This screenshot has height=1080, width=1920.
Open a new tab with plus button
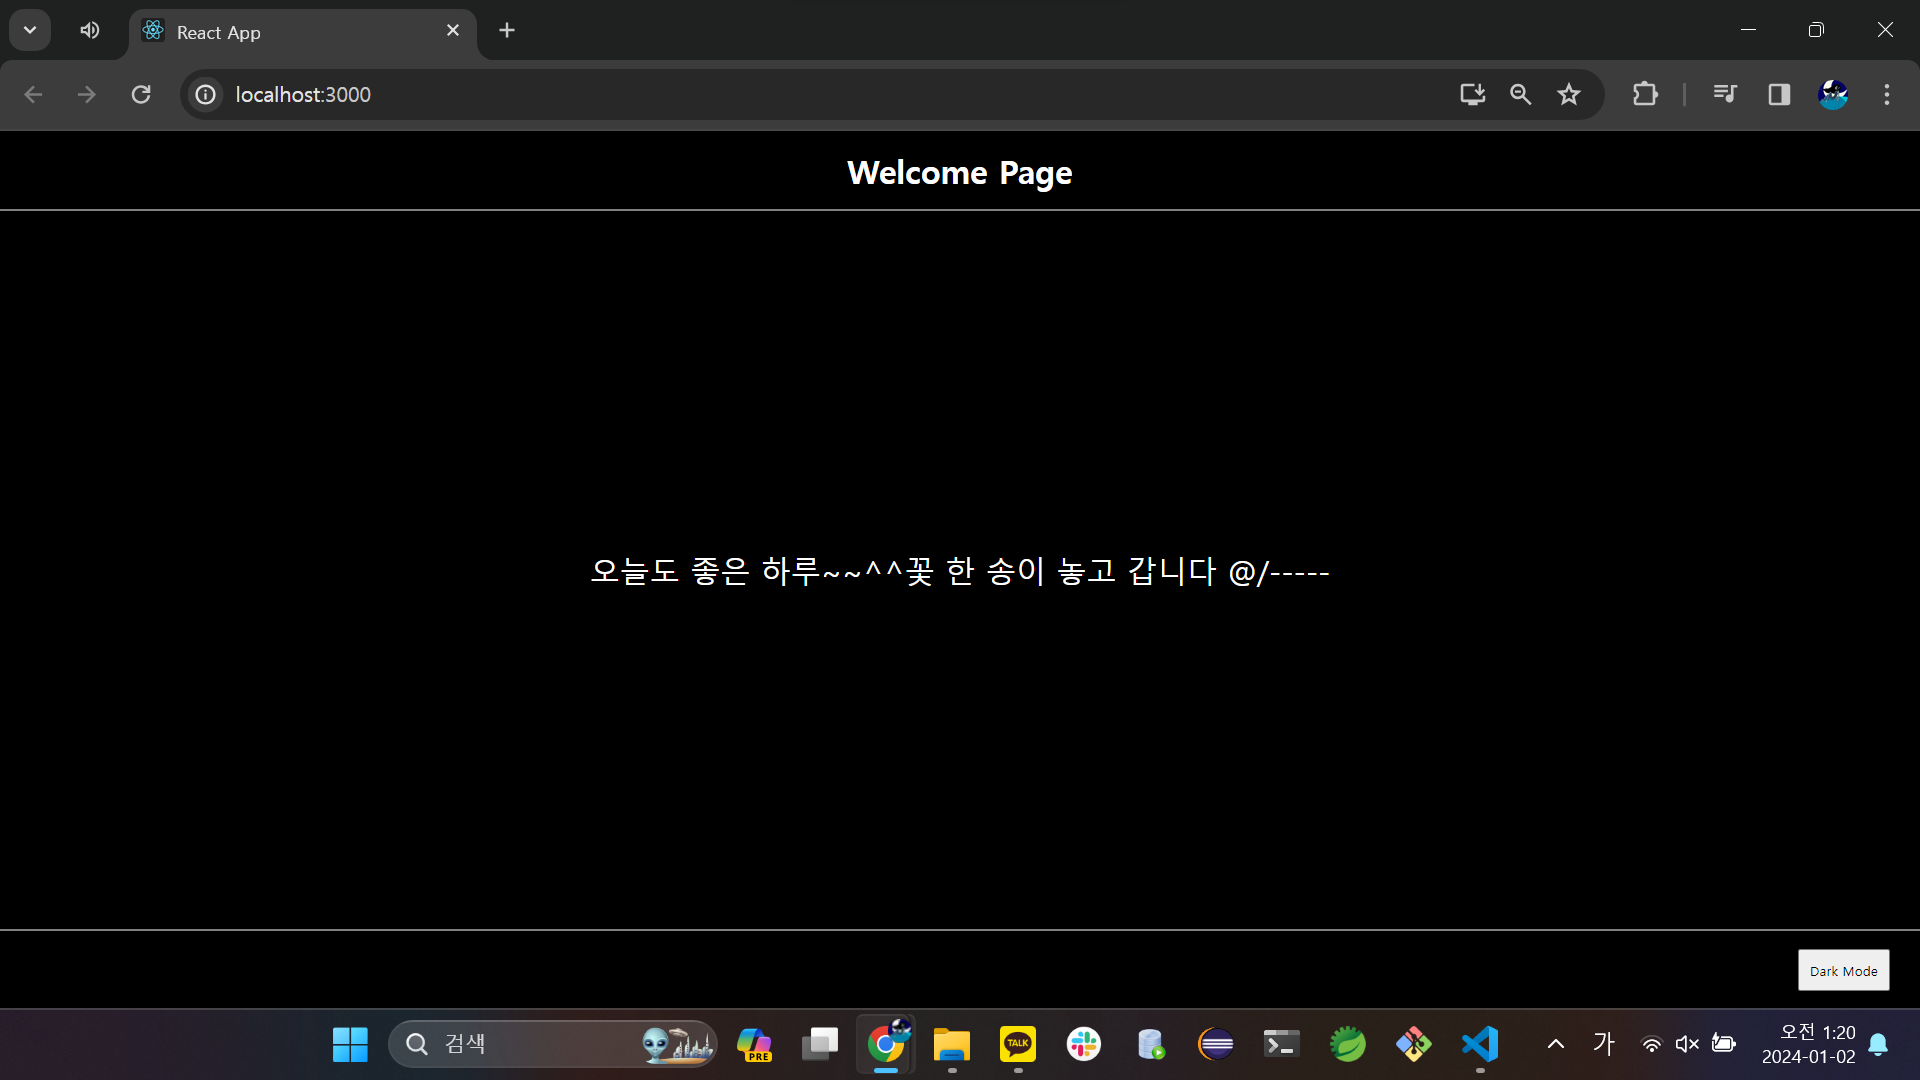507,30
